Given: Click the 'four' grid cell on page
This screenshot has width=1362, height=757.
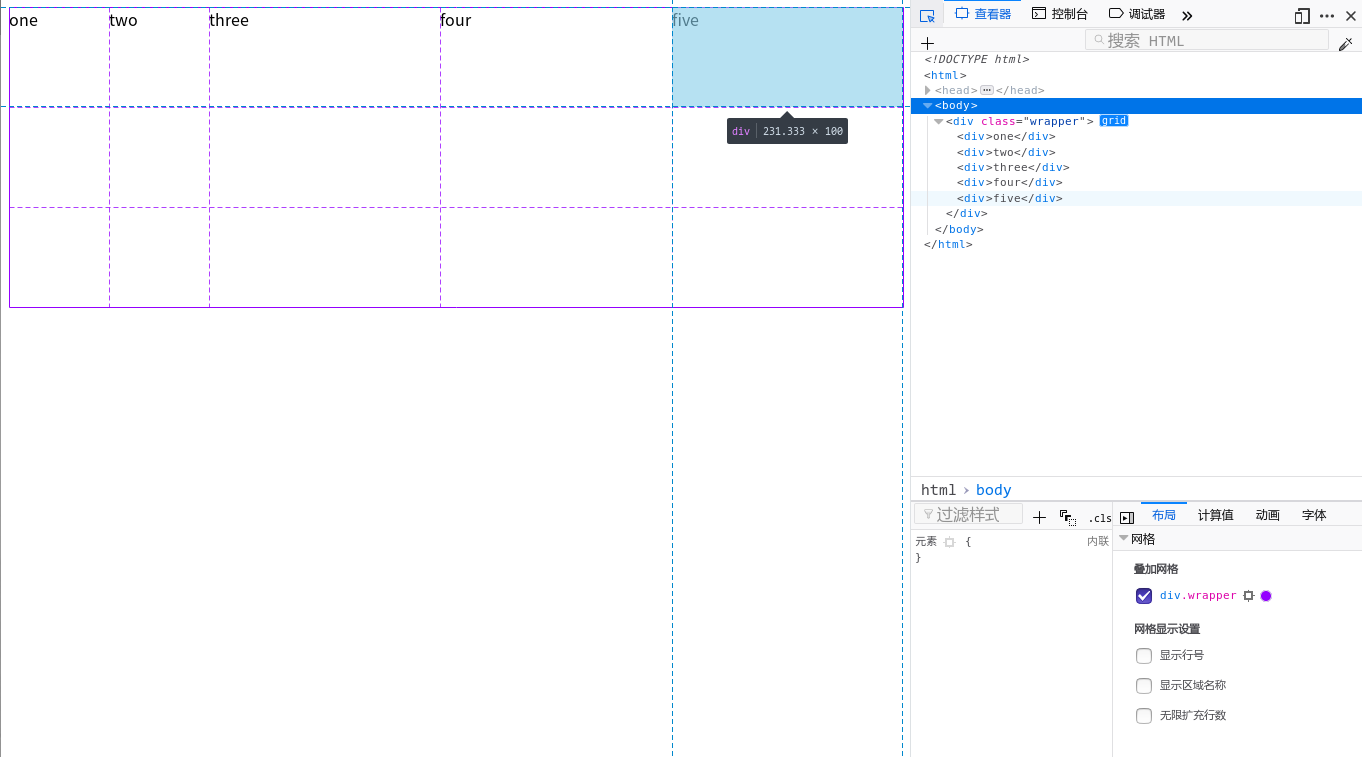Looking at the screenshot, I should [556, 57].
